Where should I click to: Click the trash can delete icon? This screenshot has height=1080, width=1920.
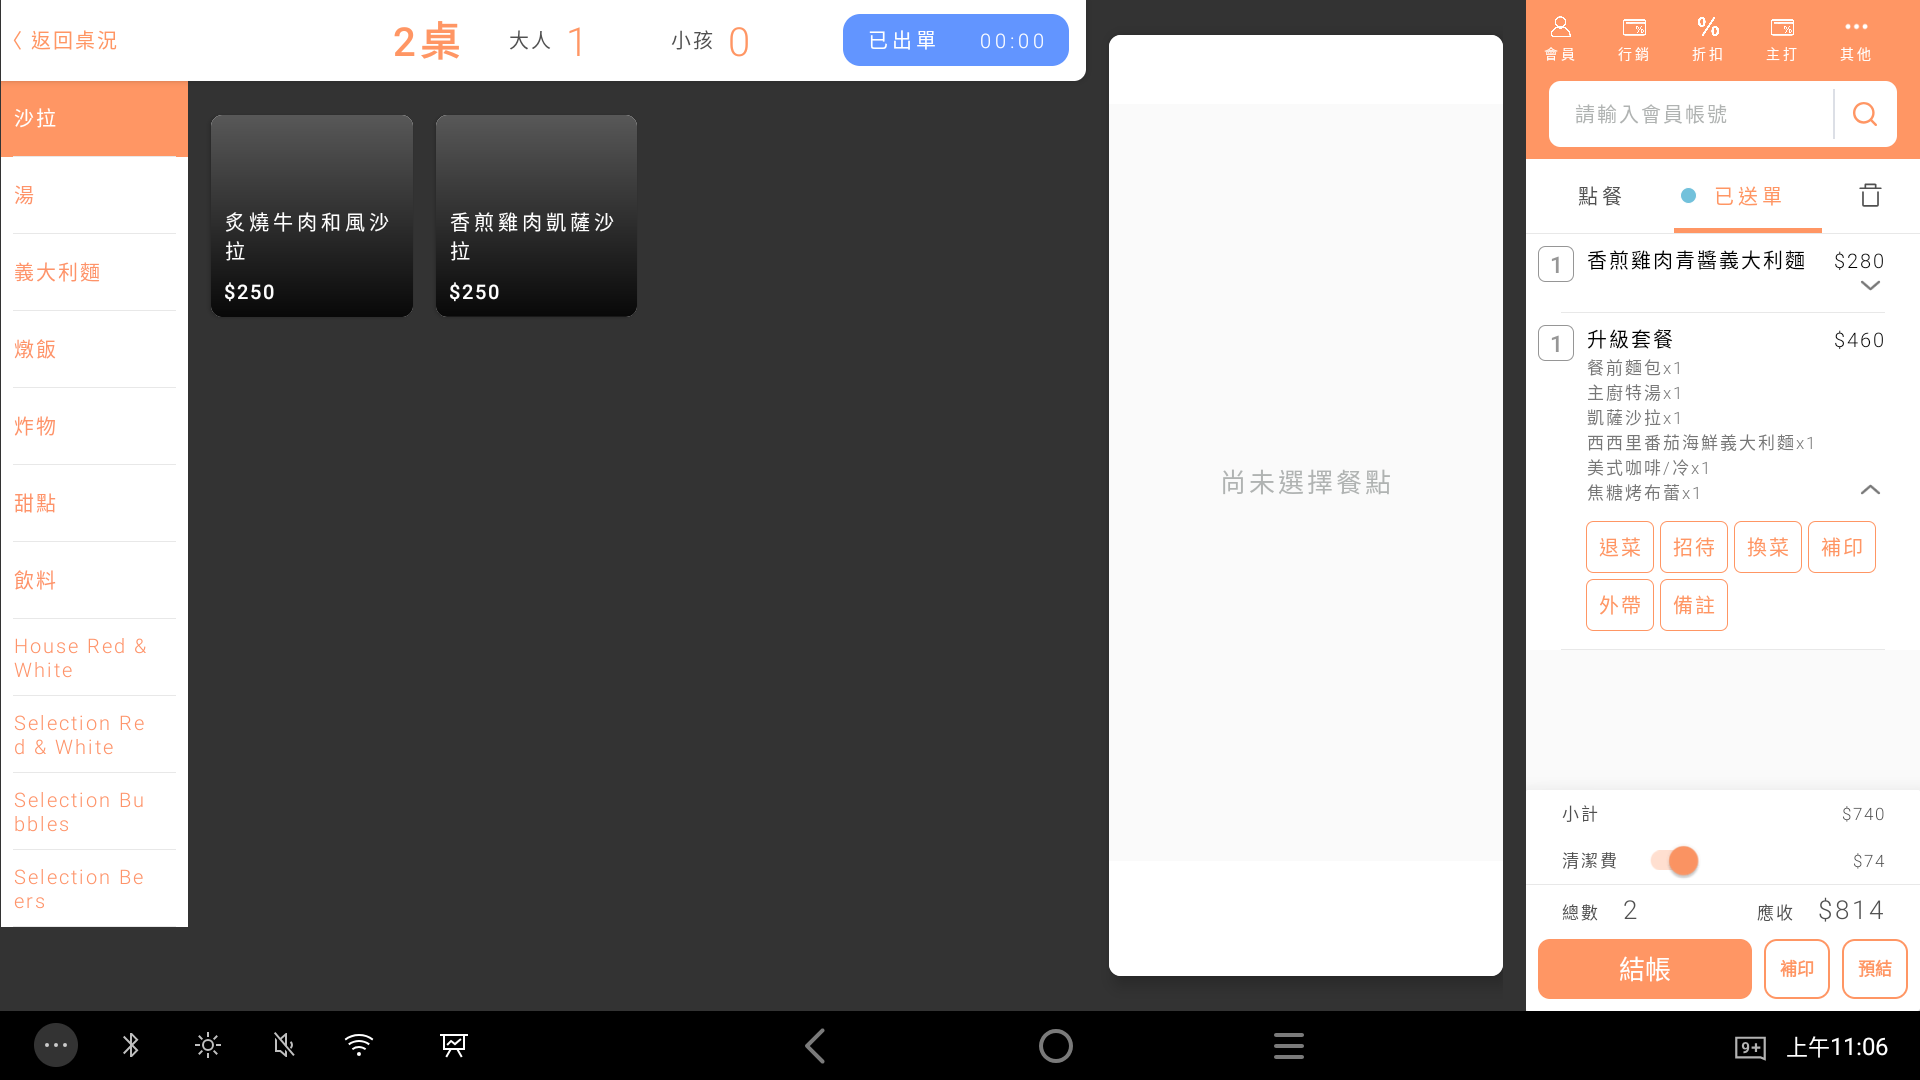[1870, 195]
